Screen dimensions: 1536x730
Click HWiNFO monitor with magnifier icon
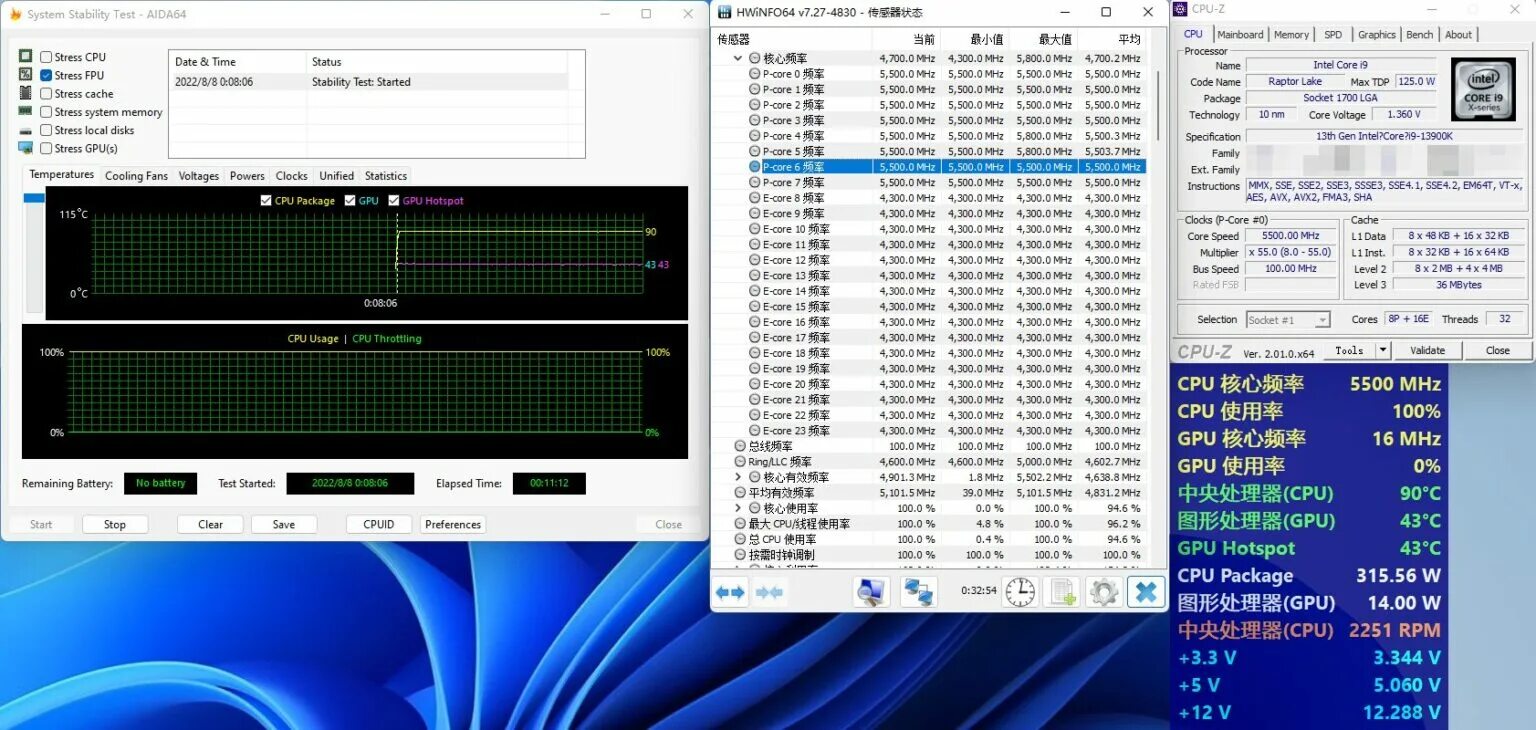[871, 592]
